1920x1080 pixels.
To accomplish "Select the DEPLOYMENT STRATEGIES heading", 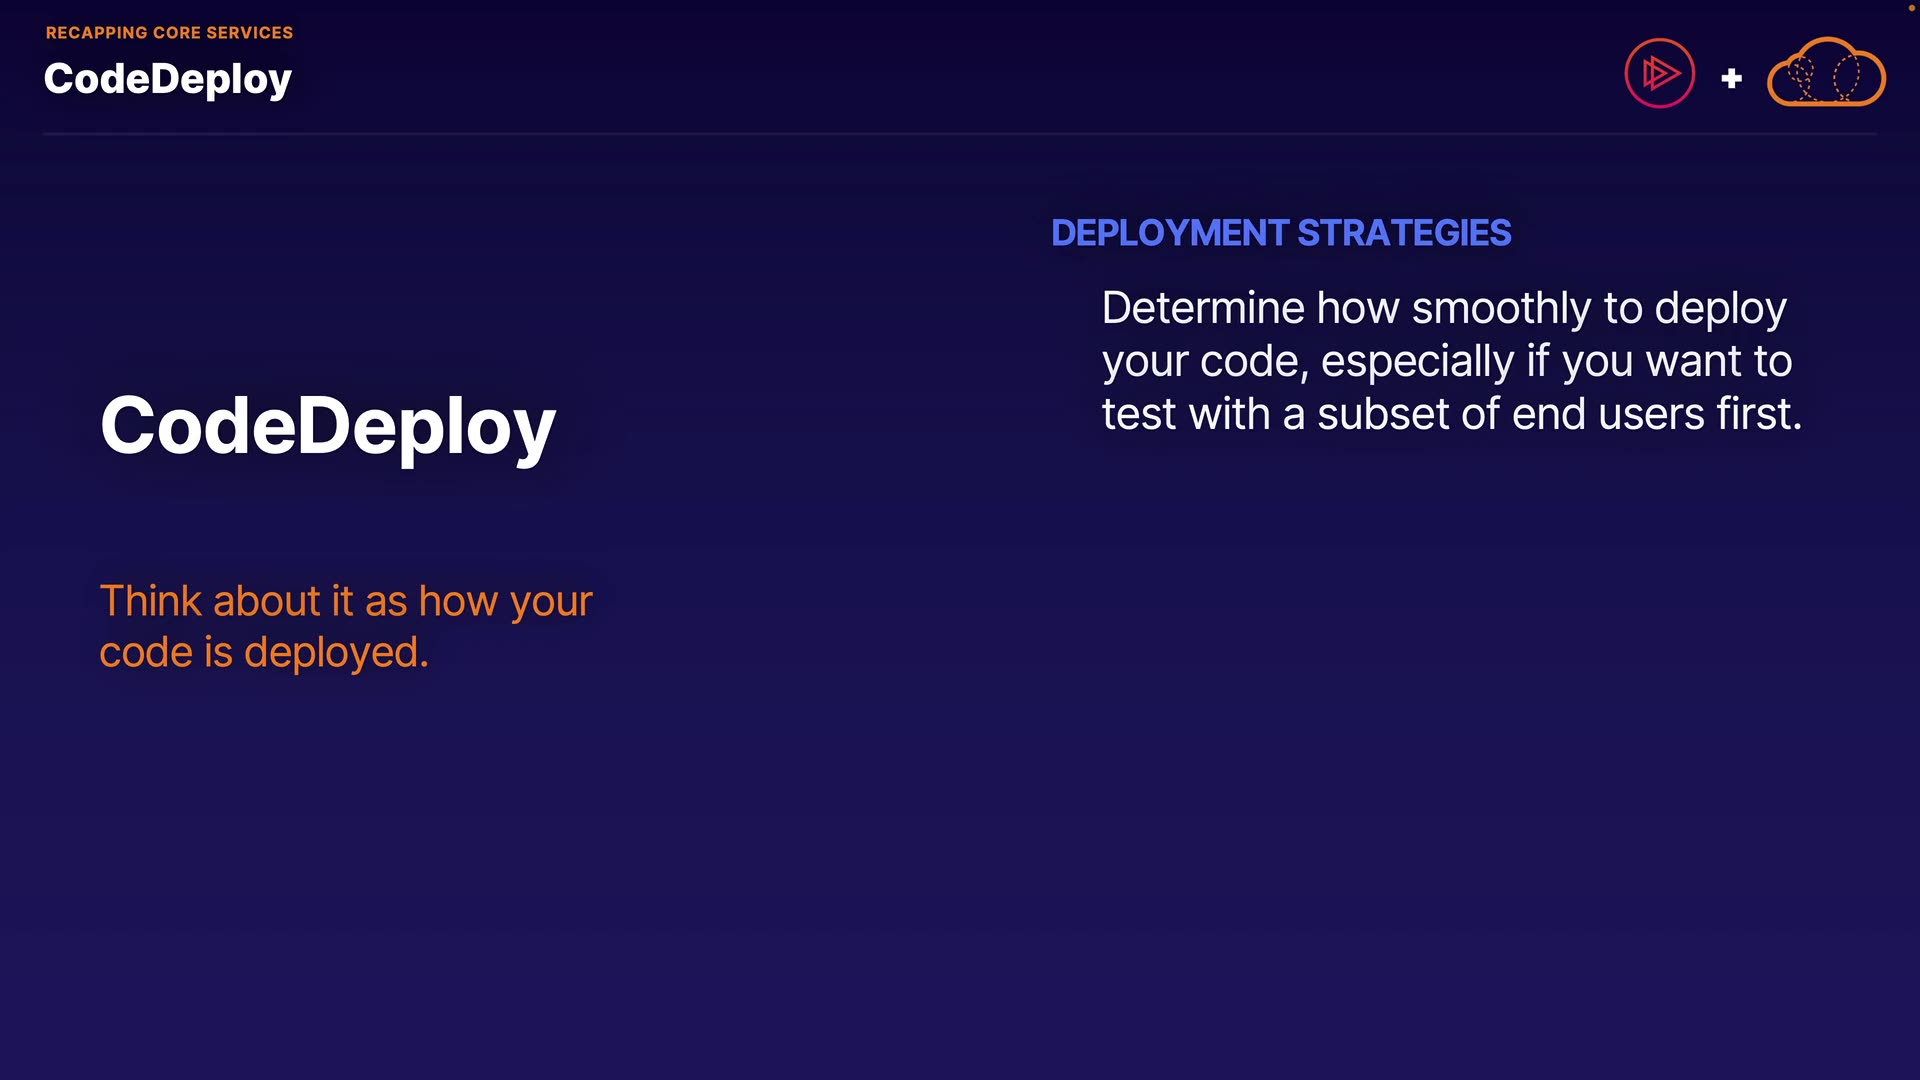I will coord(1280,233).
